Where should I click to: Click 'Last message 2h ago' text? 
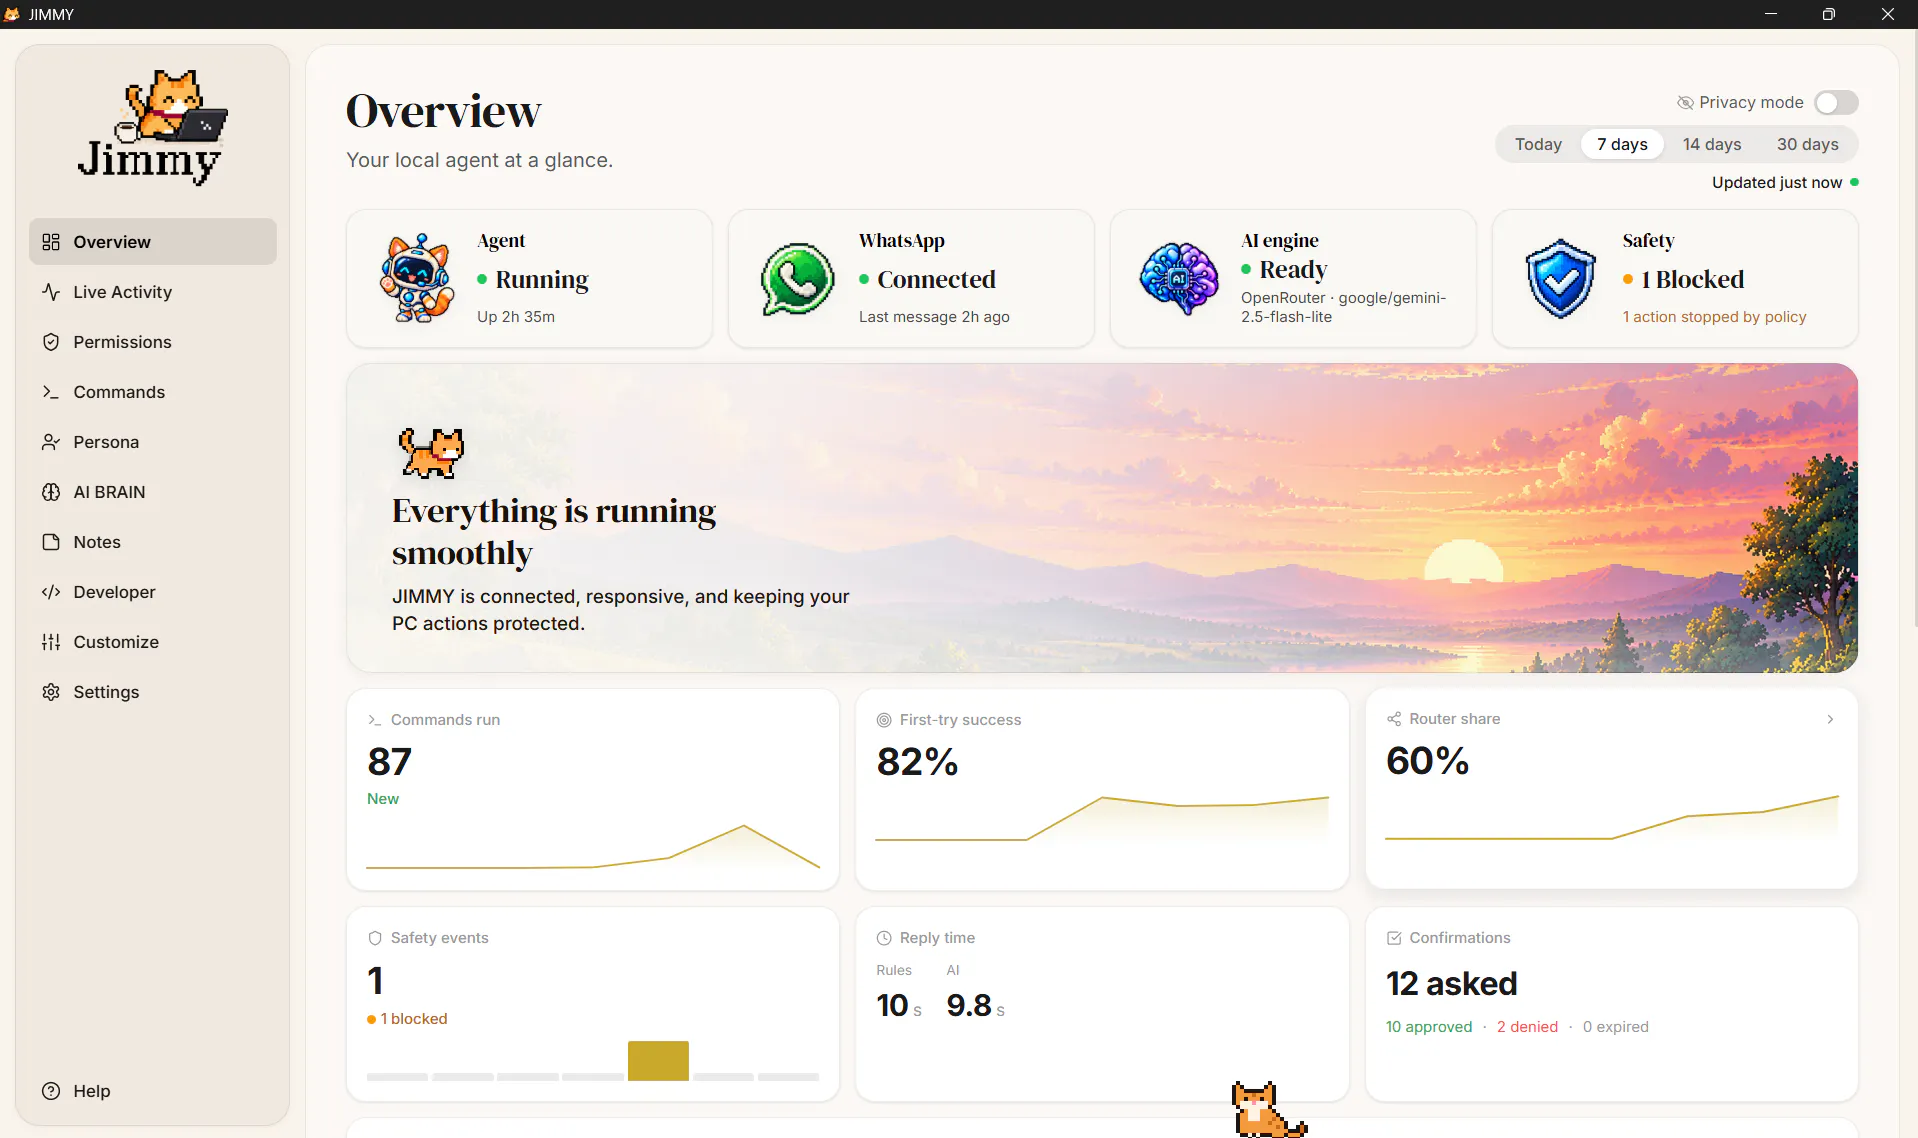click(x=934, y=317)
